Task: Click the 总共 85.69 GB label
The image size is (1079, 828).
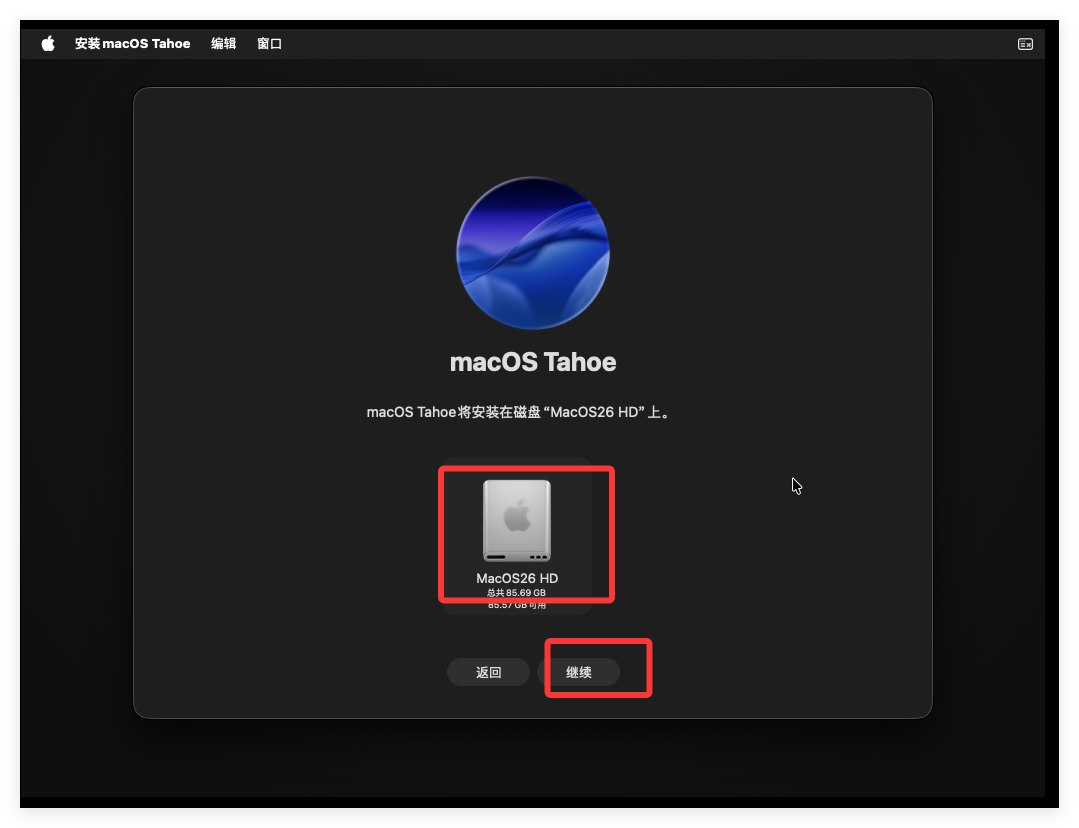Action: click(516, 593)
